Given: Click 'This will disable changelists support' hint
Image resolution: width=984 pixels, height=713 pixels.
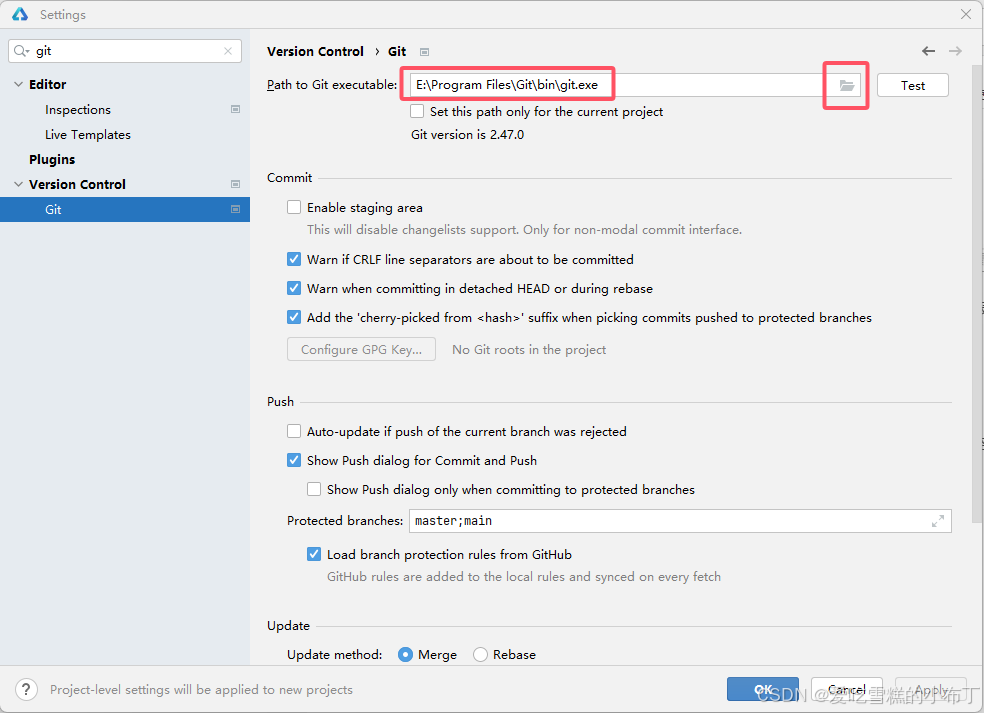Looking at the screenshot, I should [x=525, y=230].
